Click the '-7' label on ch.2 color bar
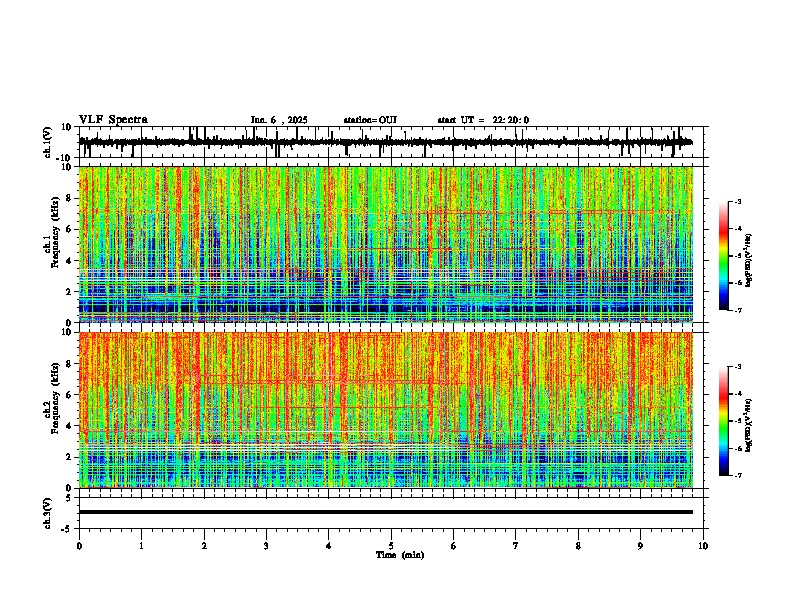Viewport: 792px width, 612px height. pyautogui.click(x=737, y=476)
